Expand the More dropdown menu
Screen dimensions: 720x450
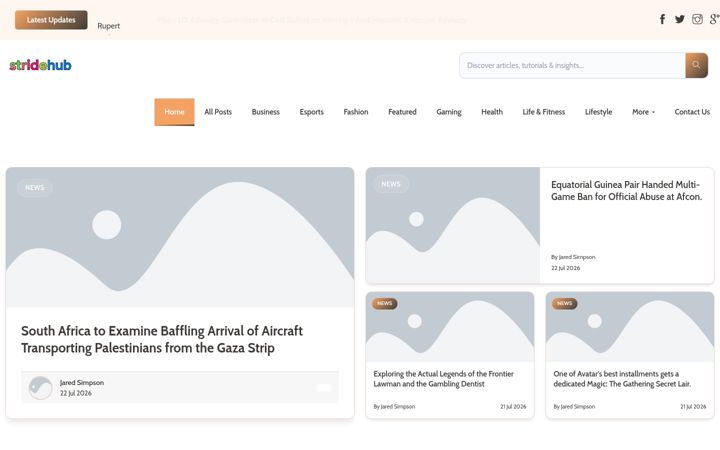coord(643,112)
